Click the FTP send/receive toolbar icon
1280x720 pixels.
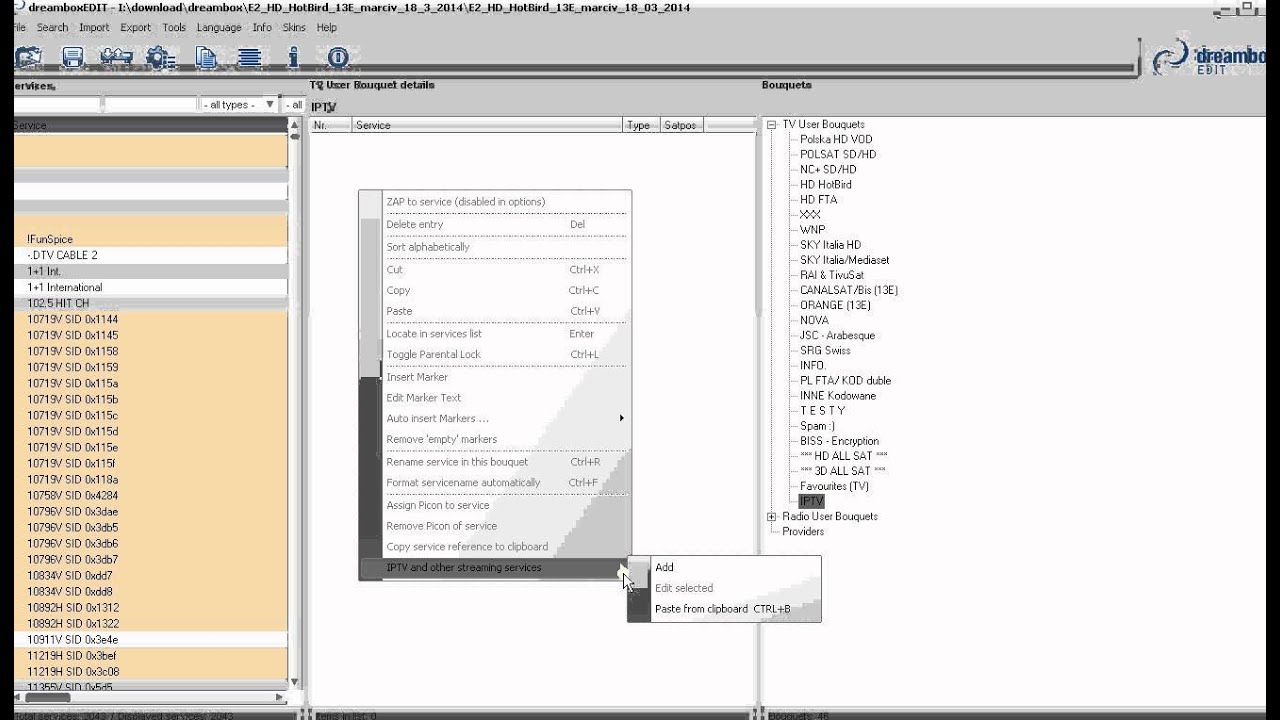pyautogui.click(x=117, y=58)
